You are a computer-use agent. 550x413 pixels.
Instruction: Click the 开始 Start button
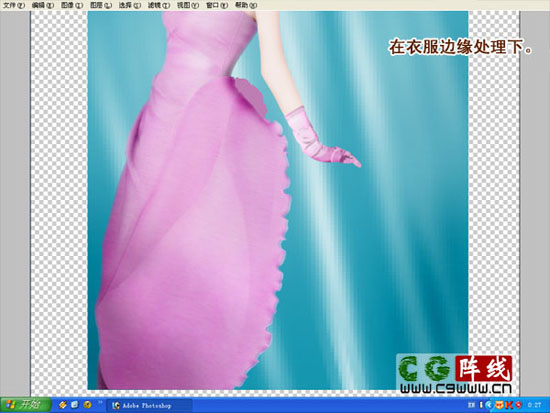click(x=25, y=405)
